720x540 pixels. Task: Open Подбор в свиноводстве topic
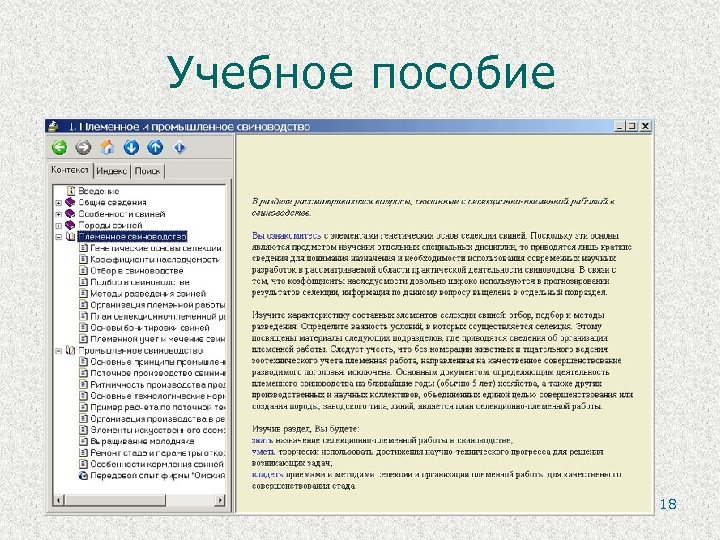[140, 282]
